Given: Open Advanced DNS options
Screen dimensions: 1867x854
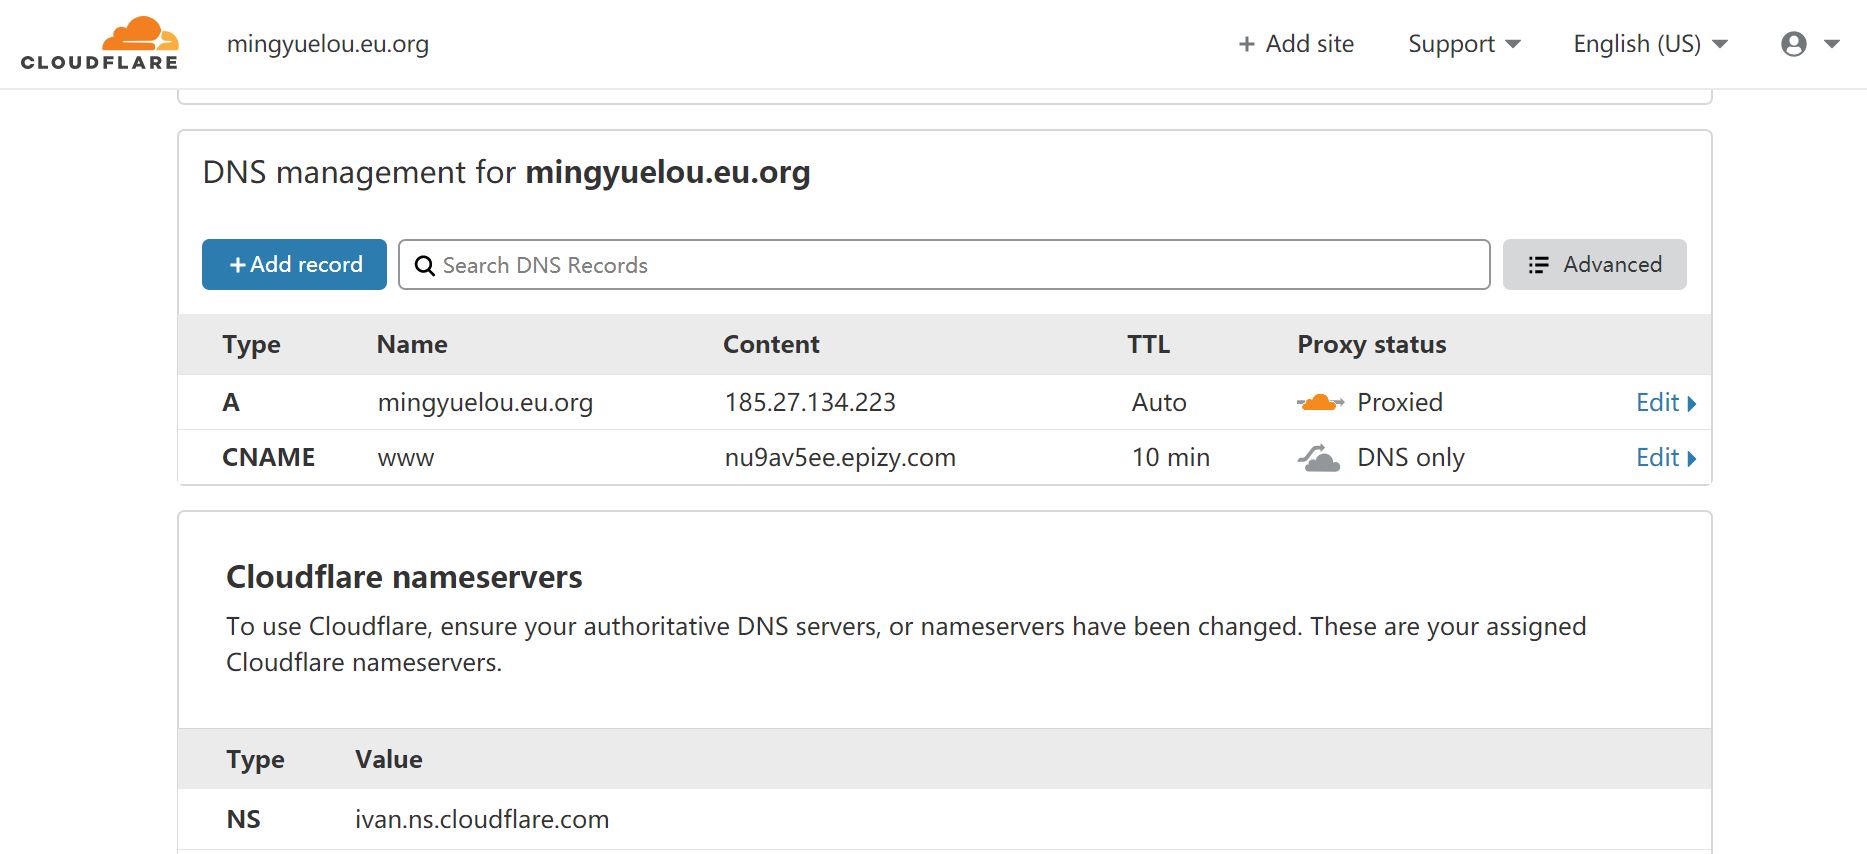Looking at the screenshot, I should [1594, 265].
